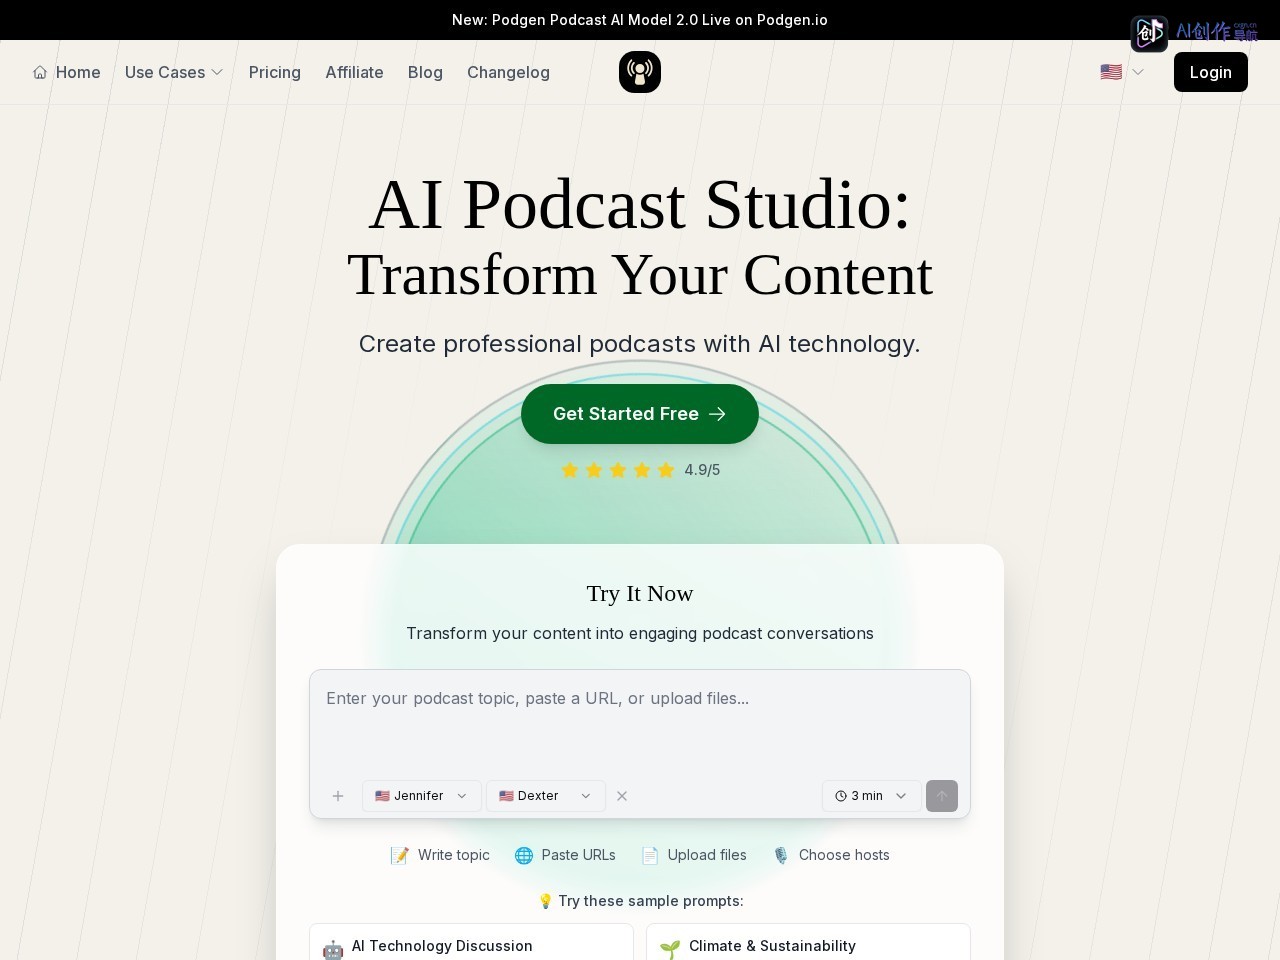Open the Dexter host dropdown

point(546,796)
